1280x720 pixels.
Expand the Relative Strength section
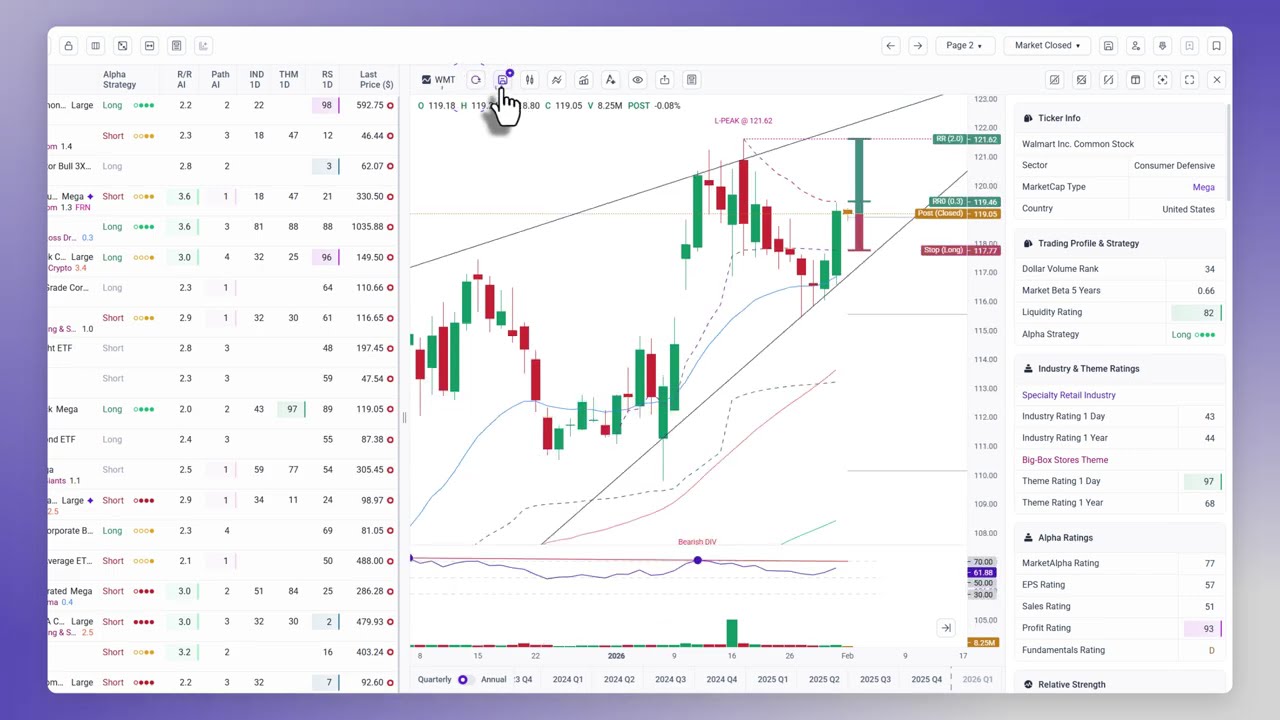pyautogui.click(x=1119, y=684)
